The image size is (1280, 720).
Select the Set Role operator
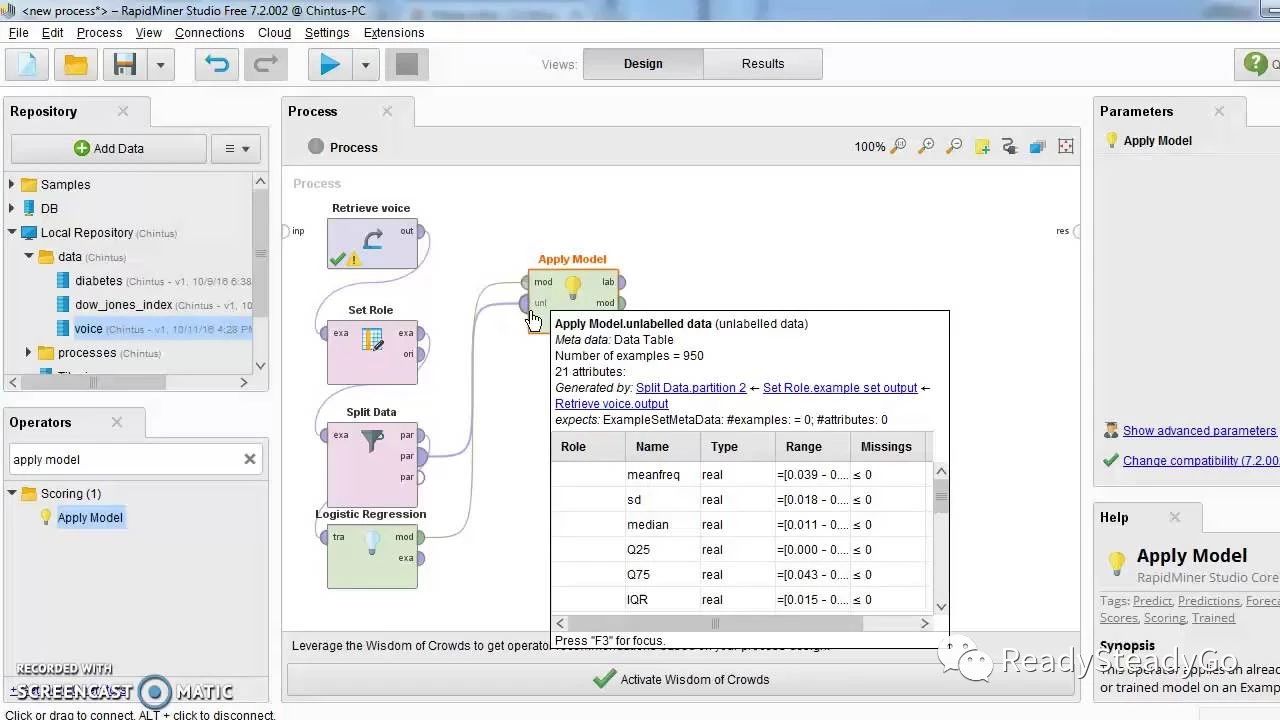372,352
